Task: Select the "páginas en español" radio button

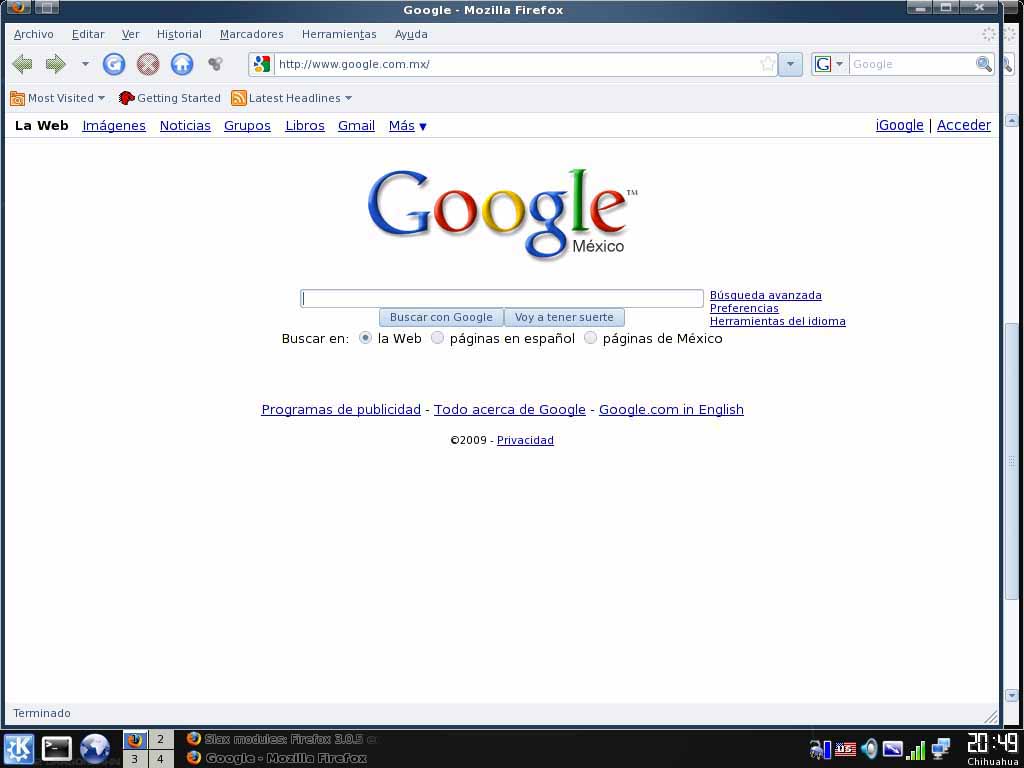Action: pos(438,338)
